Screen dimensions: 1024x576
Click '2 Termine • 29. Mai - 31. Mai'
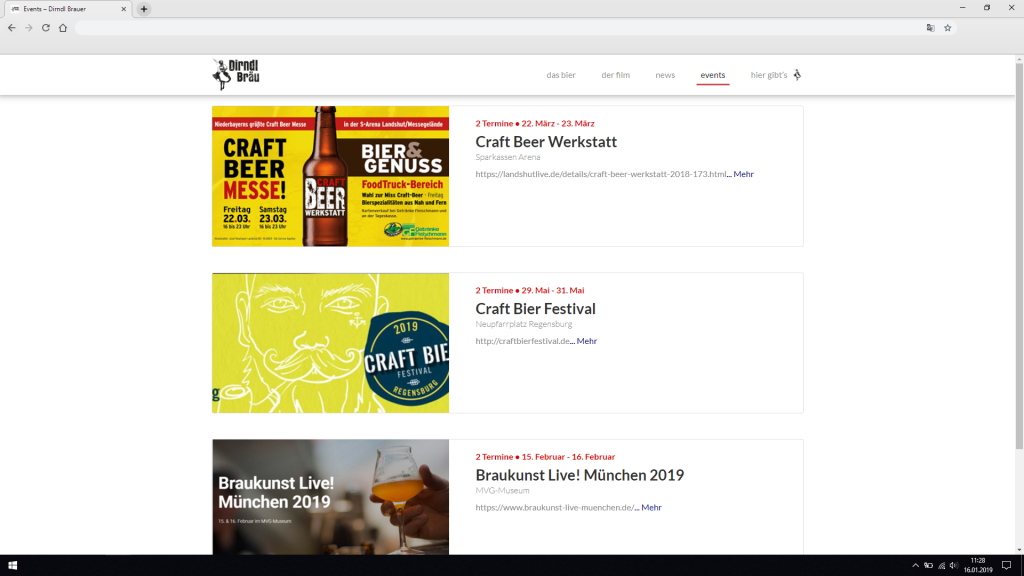pyautogui.click(x=530, y=290)
